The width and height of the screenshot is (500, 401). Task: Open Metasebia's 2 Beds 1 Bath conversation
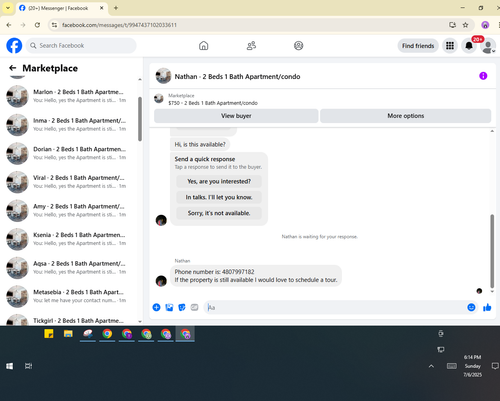coord(69,296)
